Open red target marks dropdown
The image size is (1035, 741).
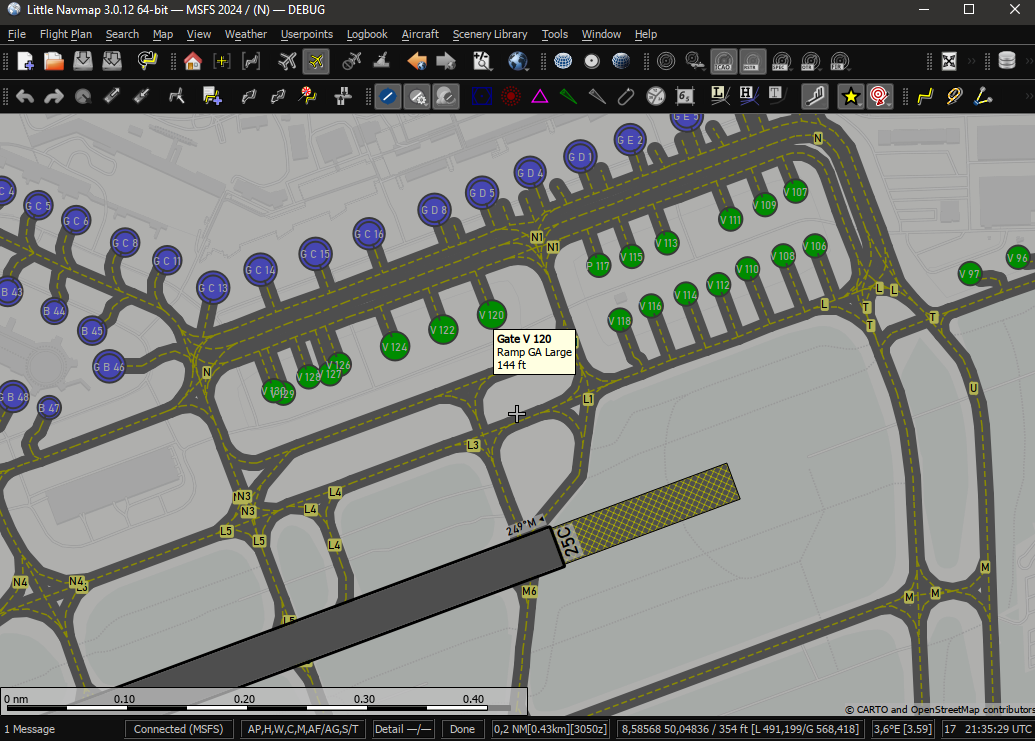coord(880,96)
